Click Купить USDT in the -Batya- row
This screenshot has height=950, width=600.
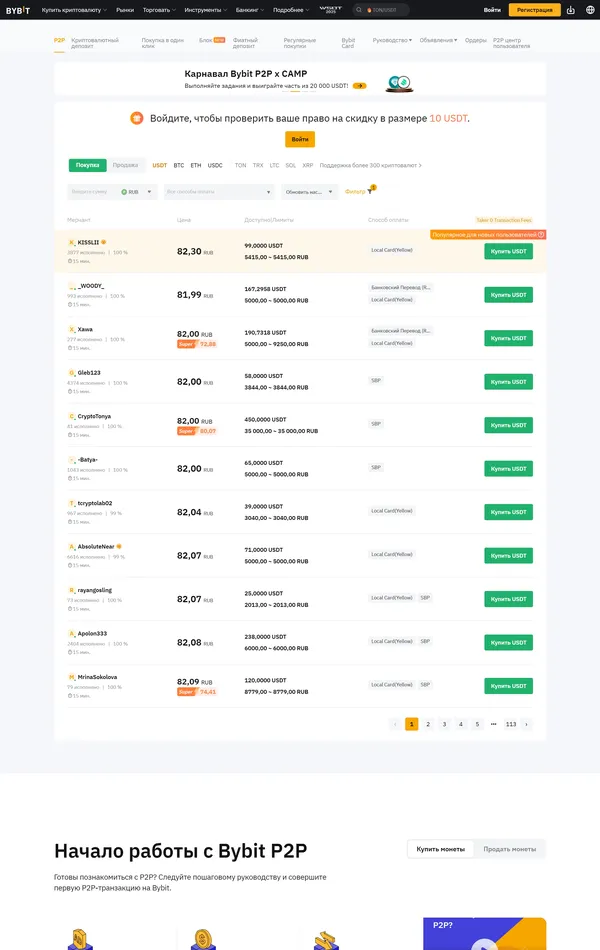pyautogui.click(x=508, y=469)
